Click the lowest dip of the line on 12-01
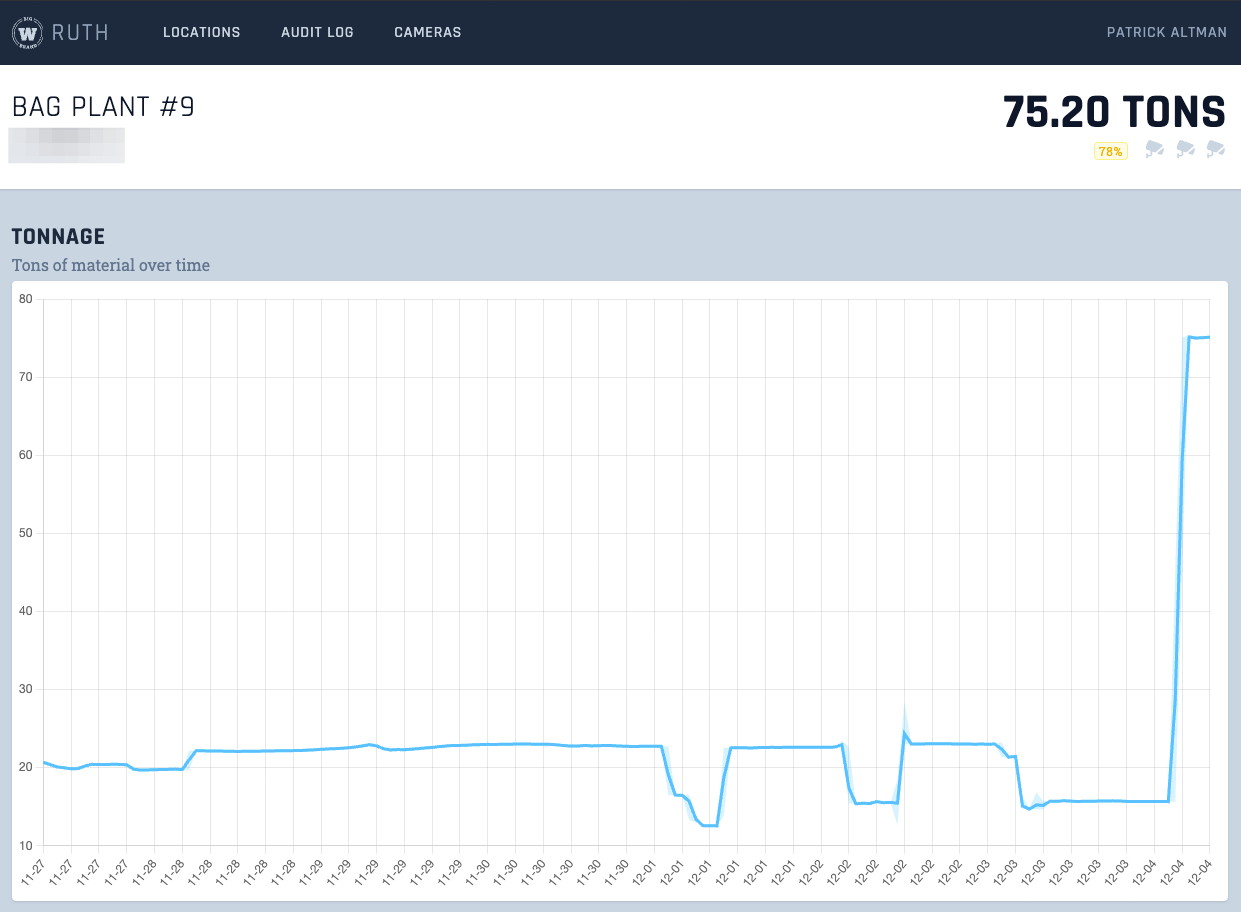 point(709,825)
